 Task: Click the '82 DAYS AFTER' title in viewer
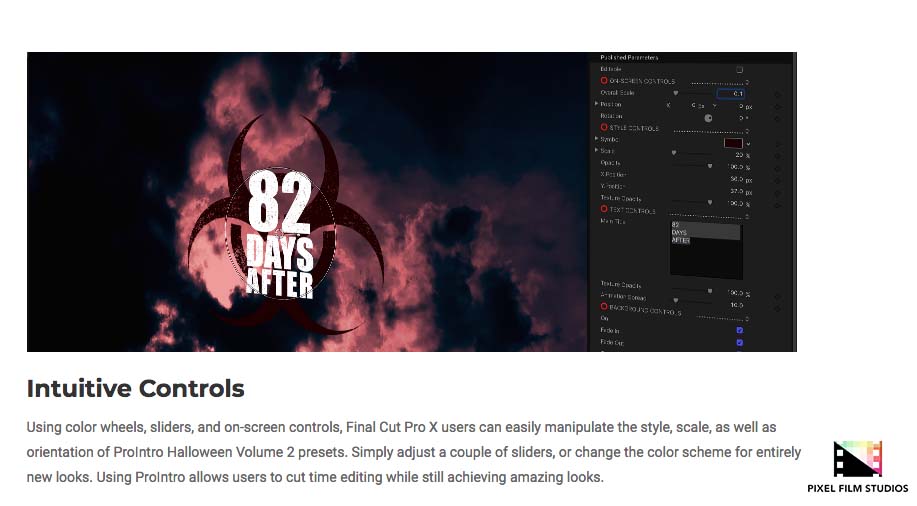coord(280,234)
